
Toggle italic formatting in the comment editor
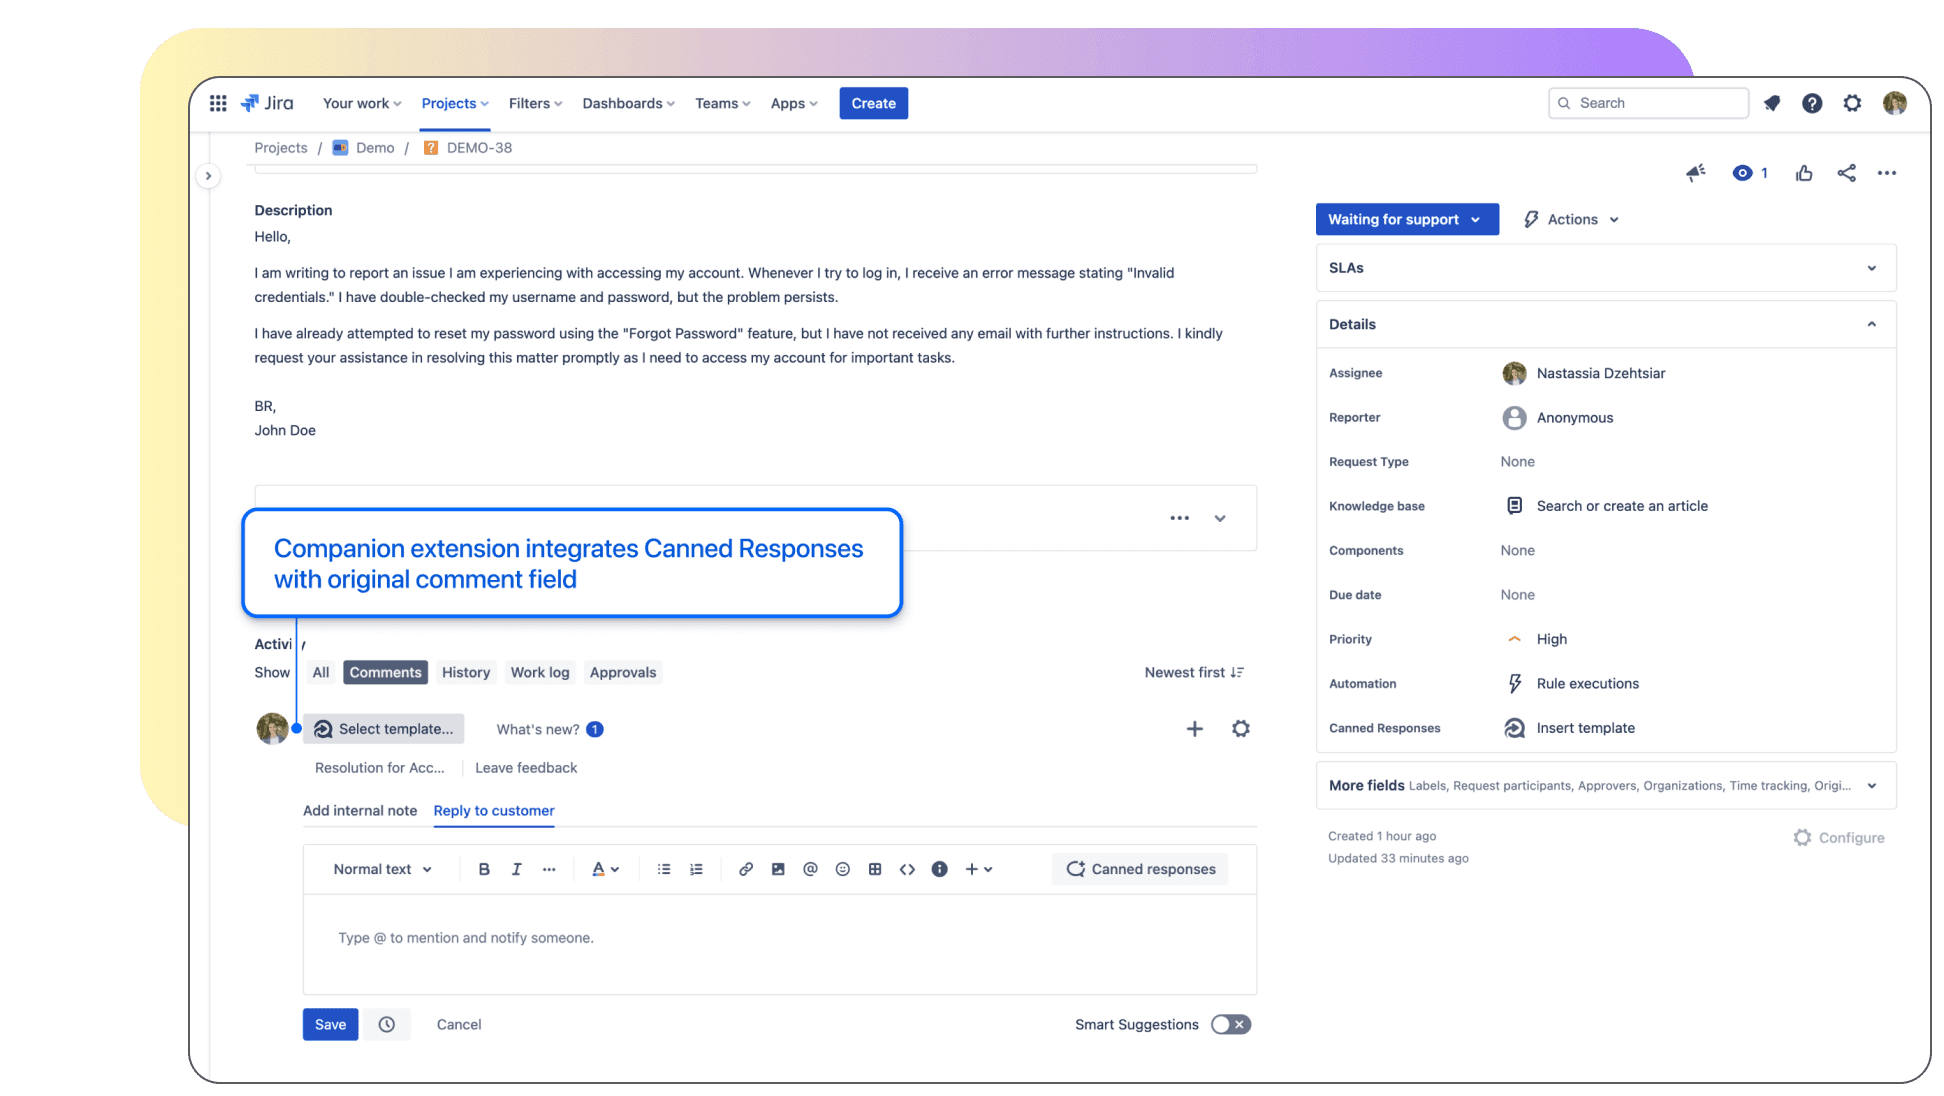pyautogui.click(x=516, y=869)
